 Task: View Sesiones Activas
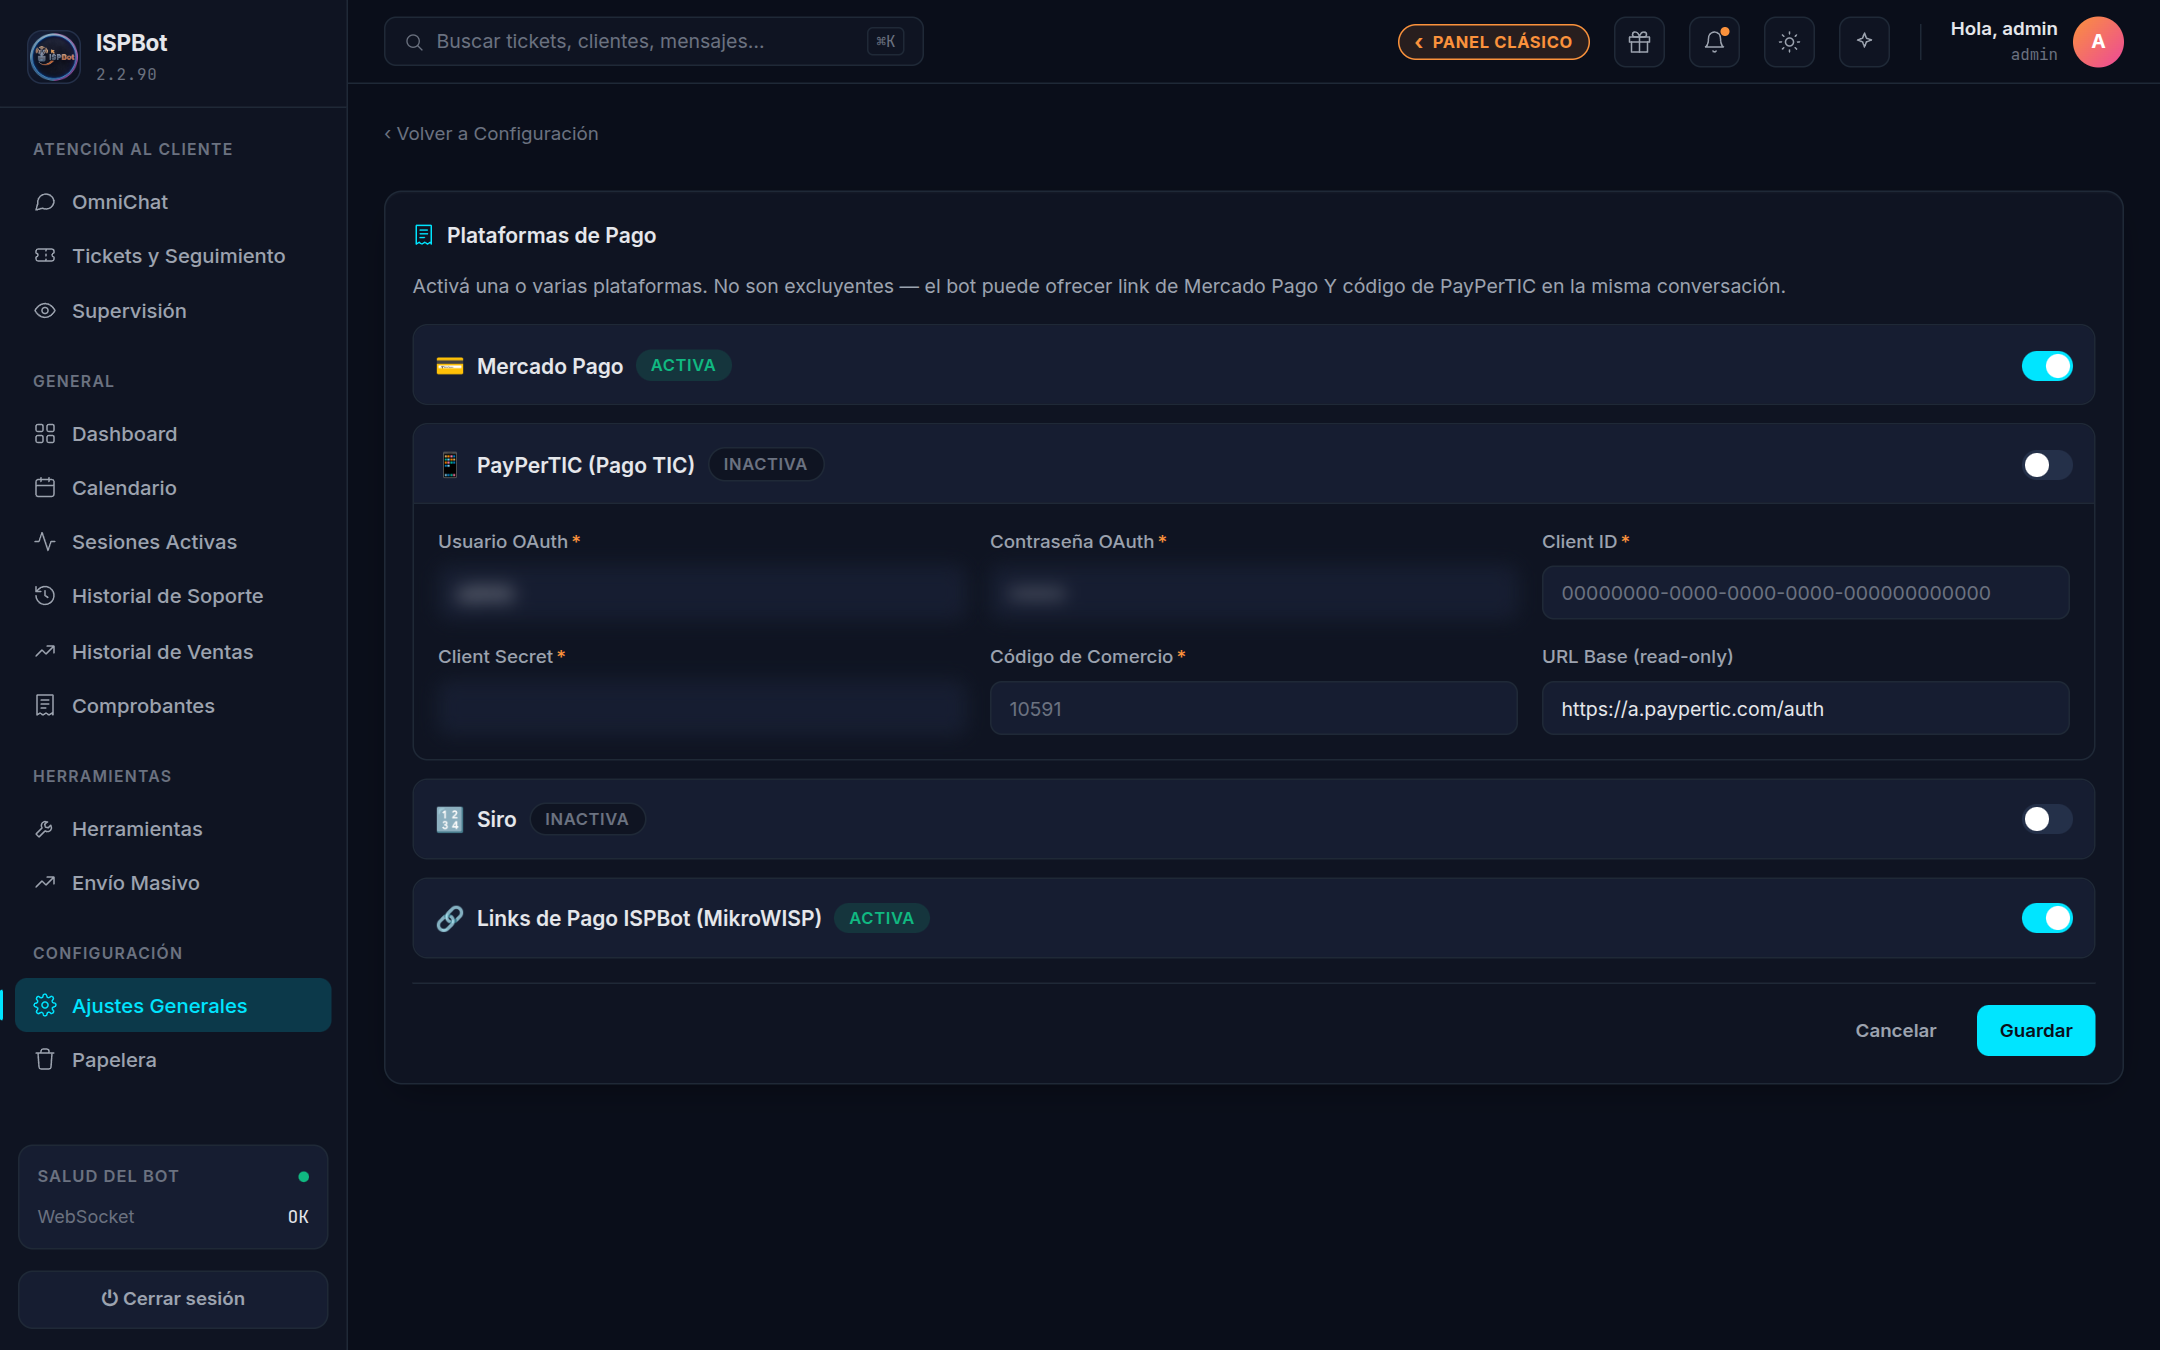(x=173, y=542)
